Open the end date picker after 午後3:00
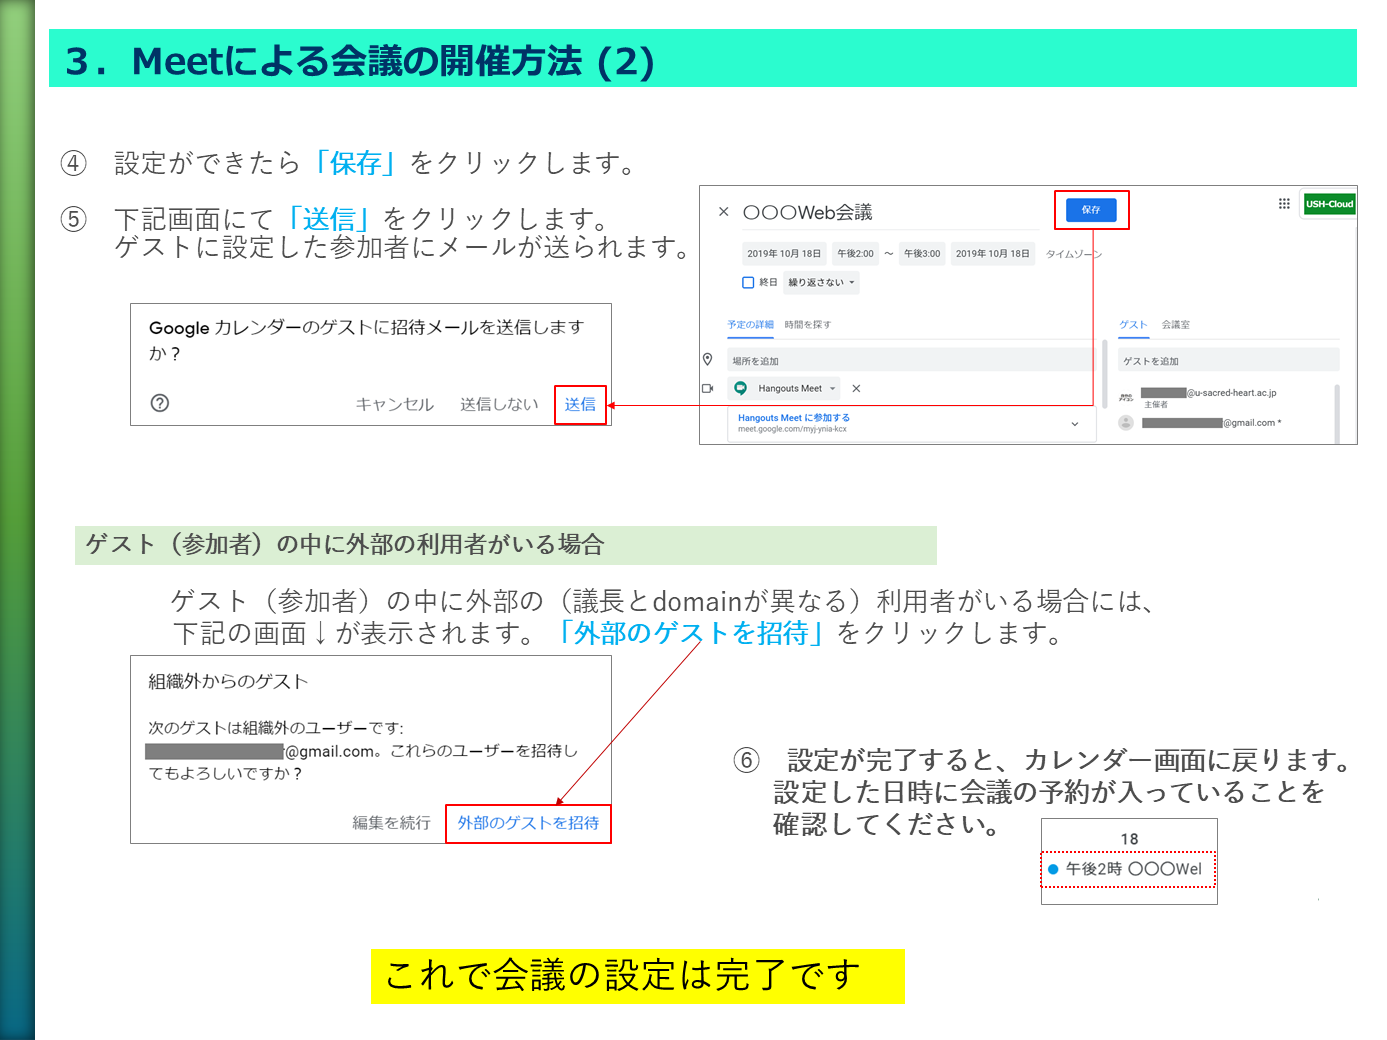Screen dimensions: 1387x1040 point(992,254)
